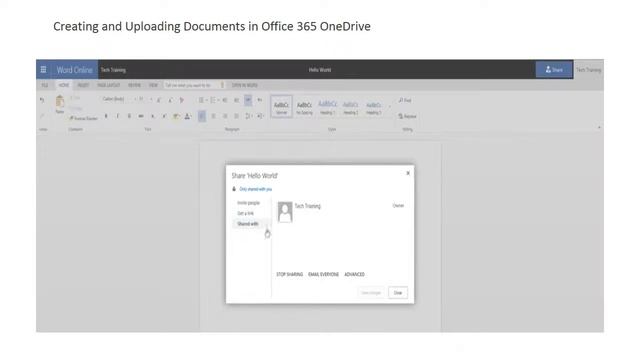Switch to the HOME ribbon tab
This screenshot has height=360, width=640.
click(x=64, y=85)
